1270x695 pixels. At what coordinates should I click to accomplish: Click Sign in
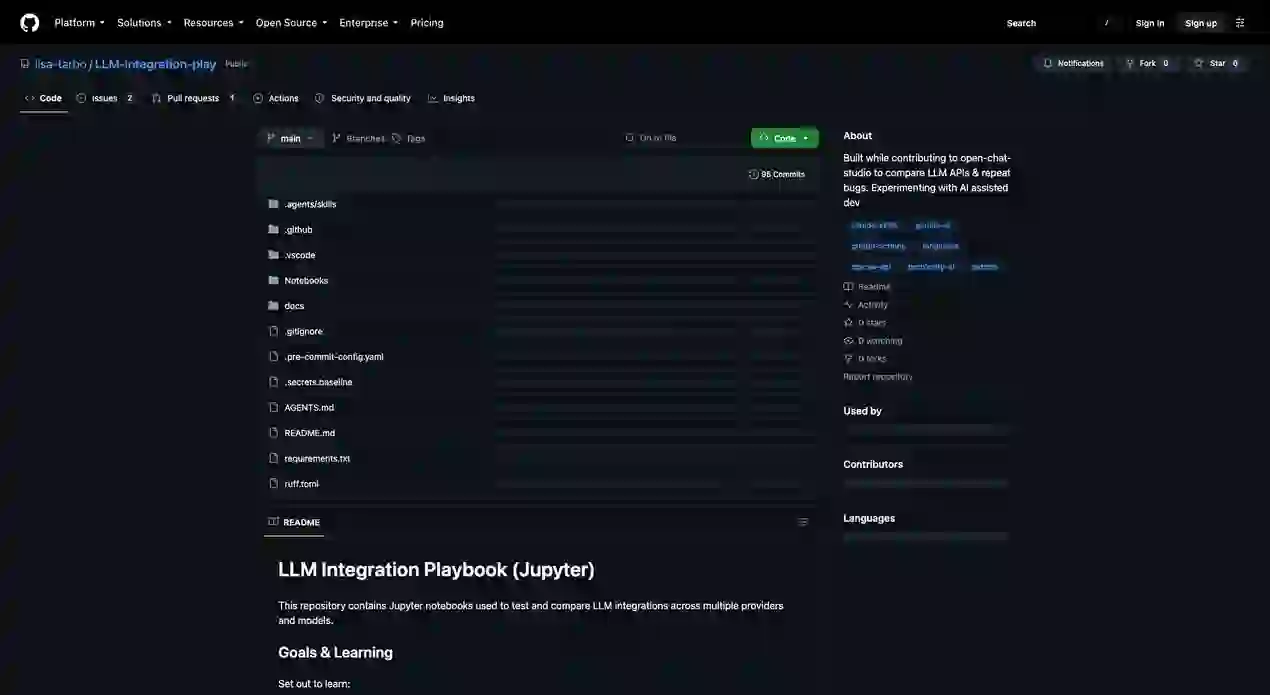click(x=1150, y=23)
